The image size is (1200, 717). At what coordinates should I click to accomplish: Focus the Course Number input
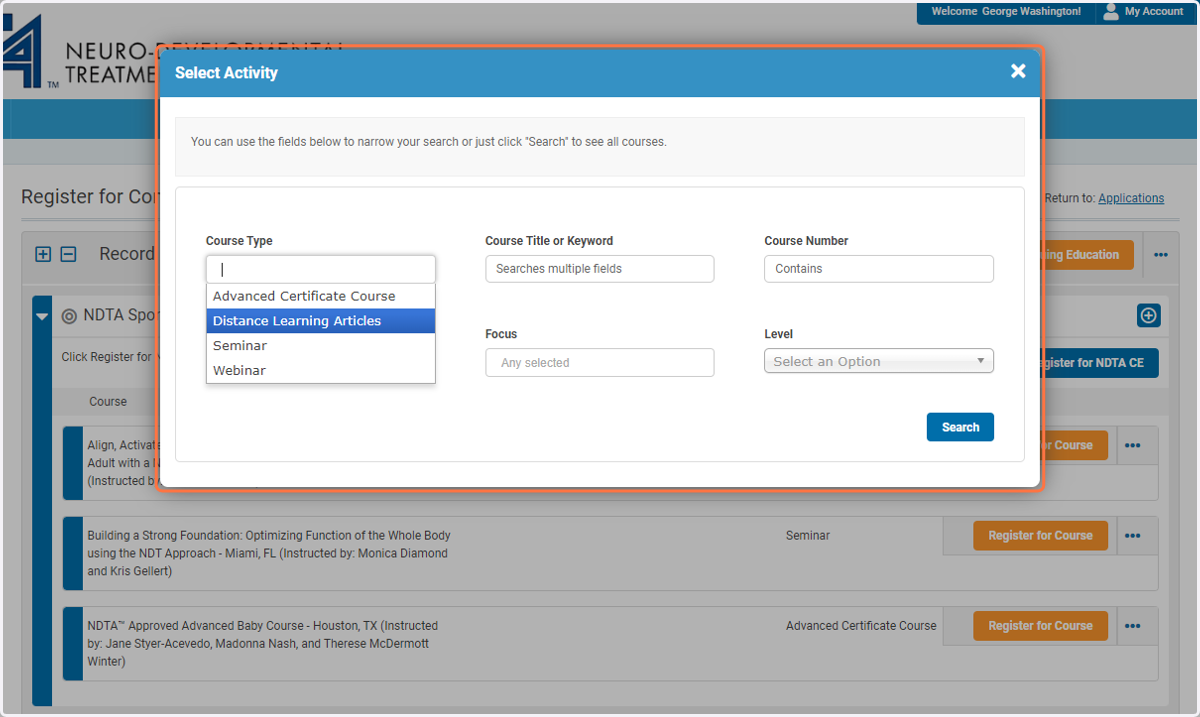879,269
